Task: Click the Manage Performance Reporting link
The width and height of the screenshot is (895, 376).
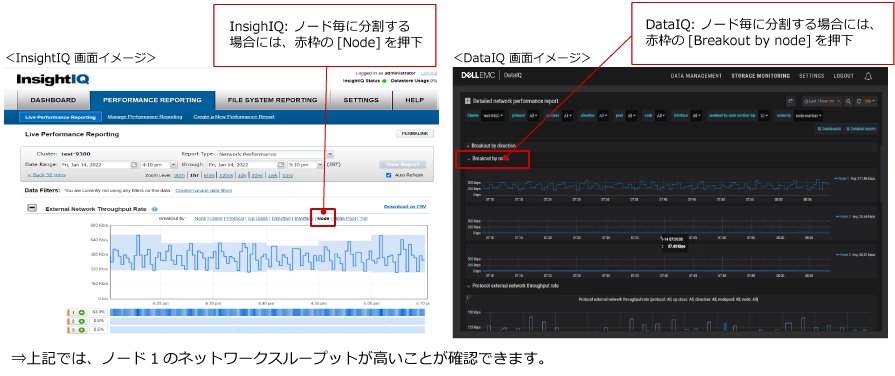Action: click(x=144, y=116)
